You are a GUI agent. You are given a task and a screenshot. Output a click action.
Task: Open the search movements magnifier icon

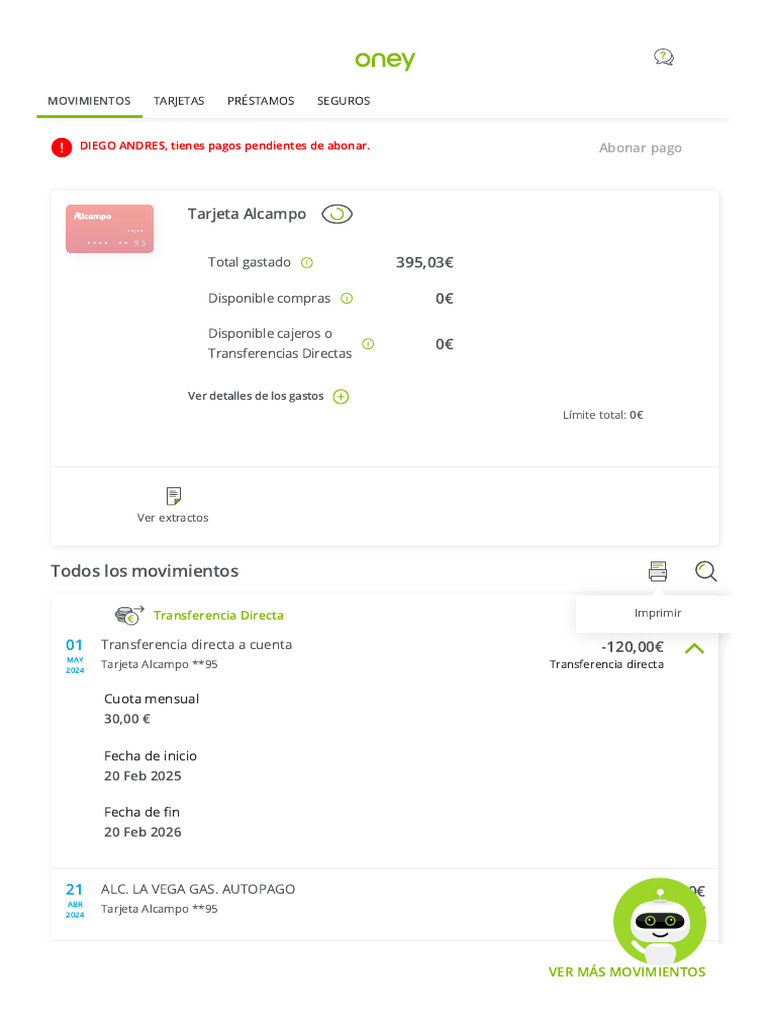(x=705, y=571)
